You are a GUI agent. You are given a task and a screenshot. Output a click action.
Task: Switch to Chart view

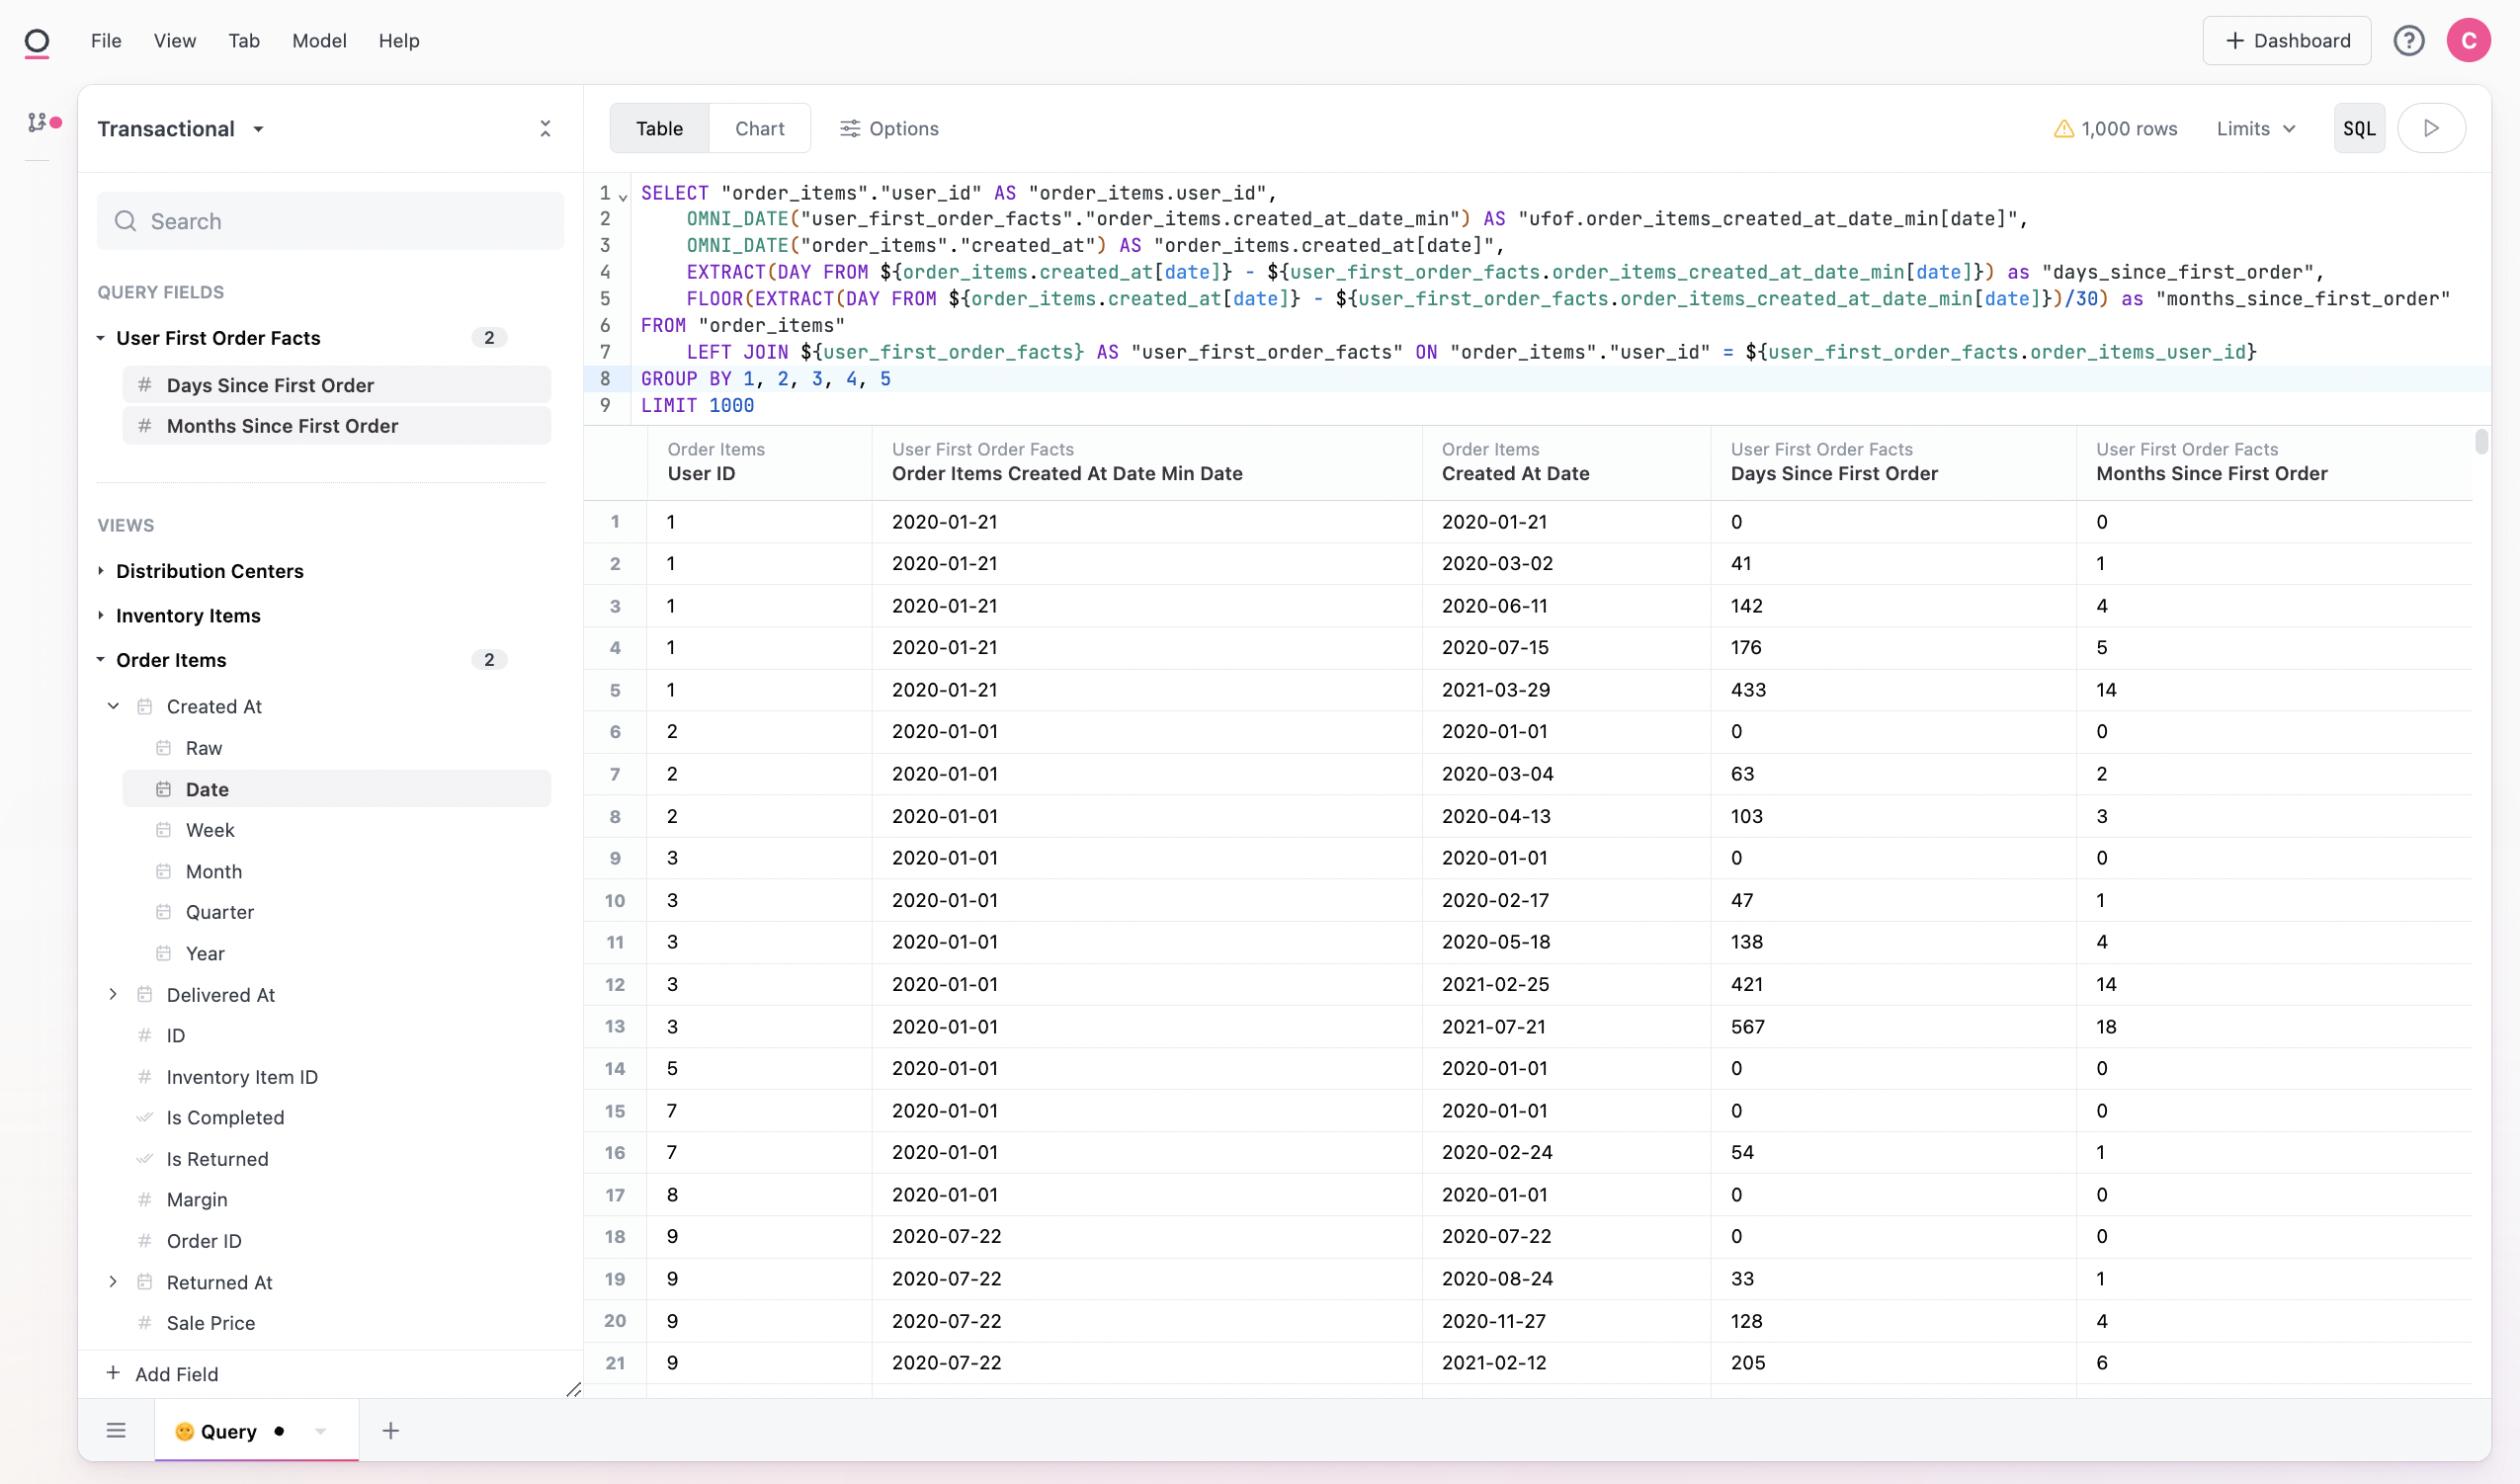click(759, 128)
